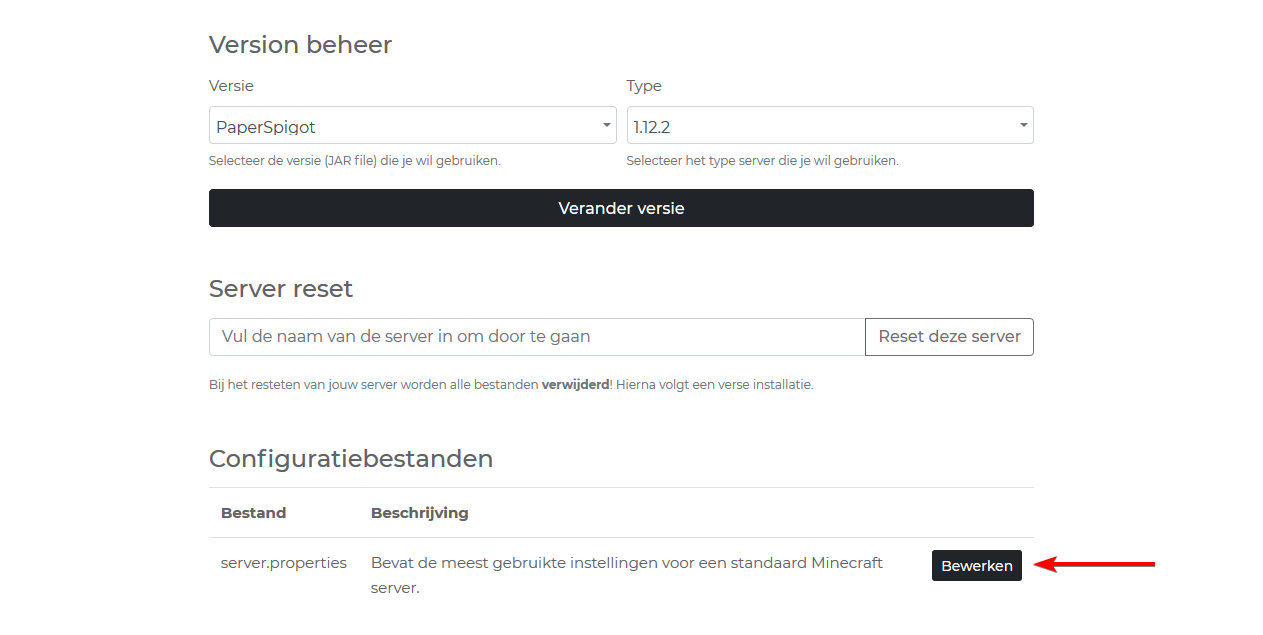Click the caret arrow in the PaperSpigot select
This screenshot has width=1263, height=635.
pos(606,126)
